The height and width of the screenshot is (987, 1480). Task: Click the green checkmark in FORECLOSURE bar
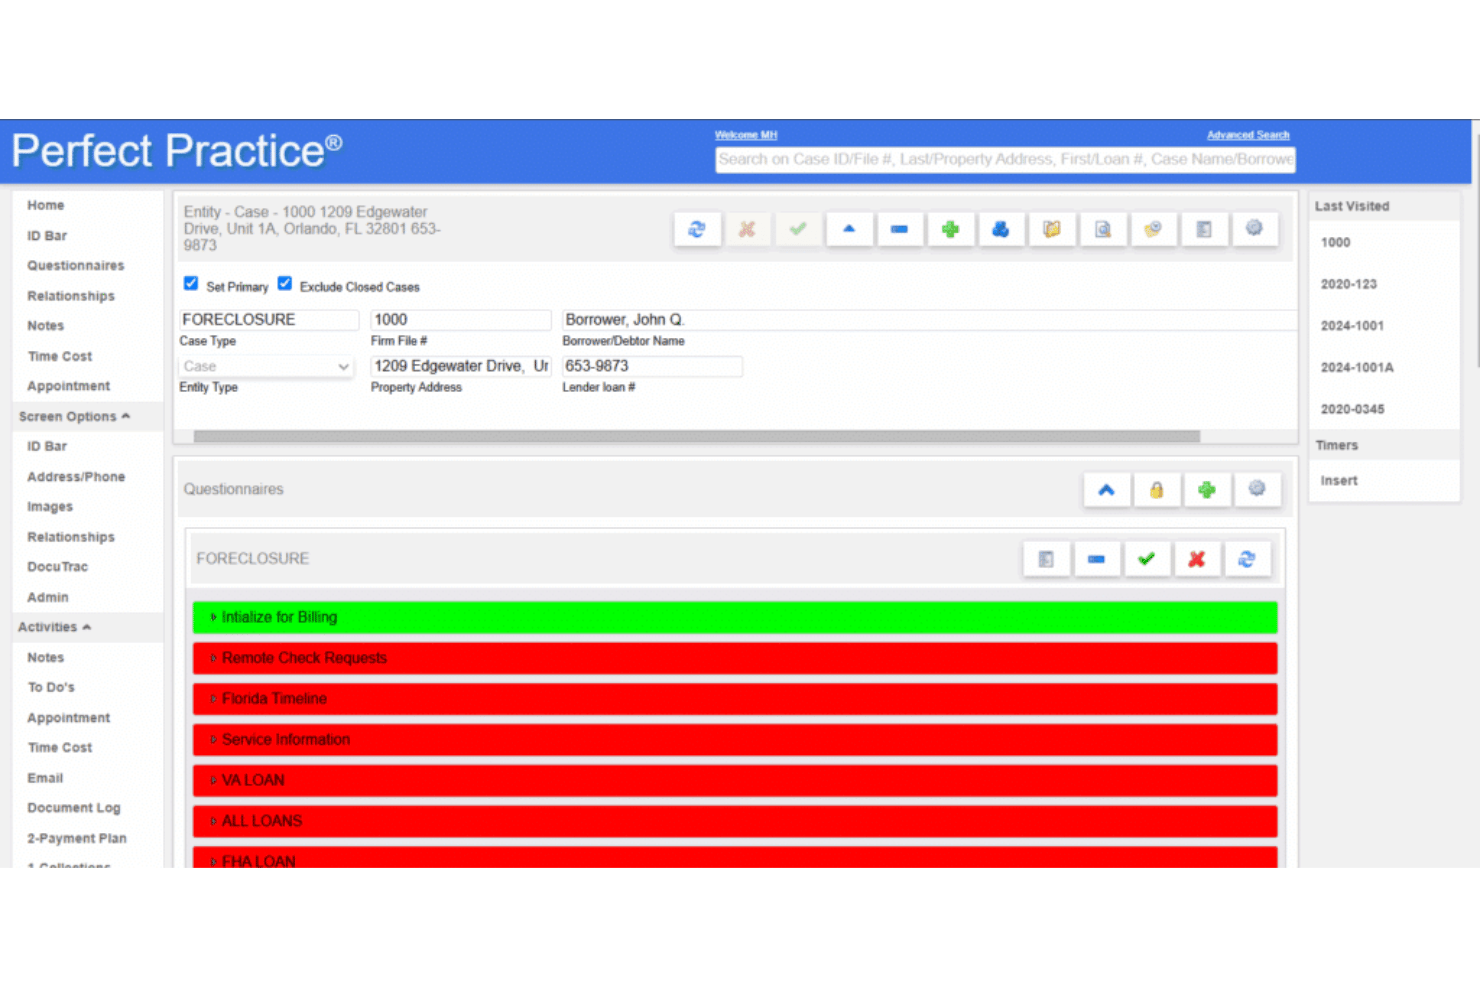[1147, 559]
